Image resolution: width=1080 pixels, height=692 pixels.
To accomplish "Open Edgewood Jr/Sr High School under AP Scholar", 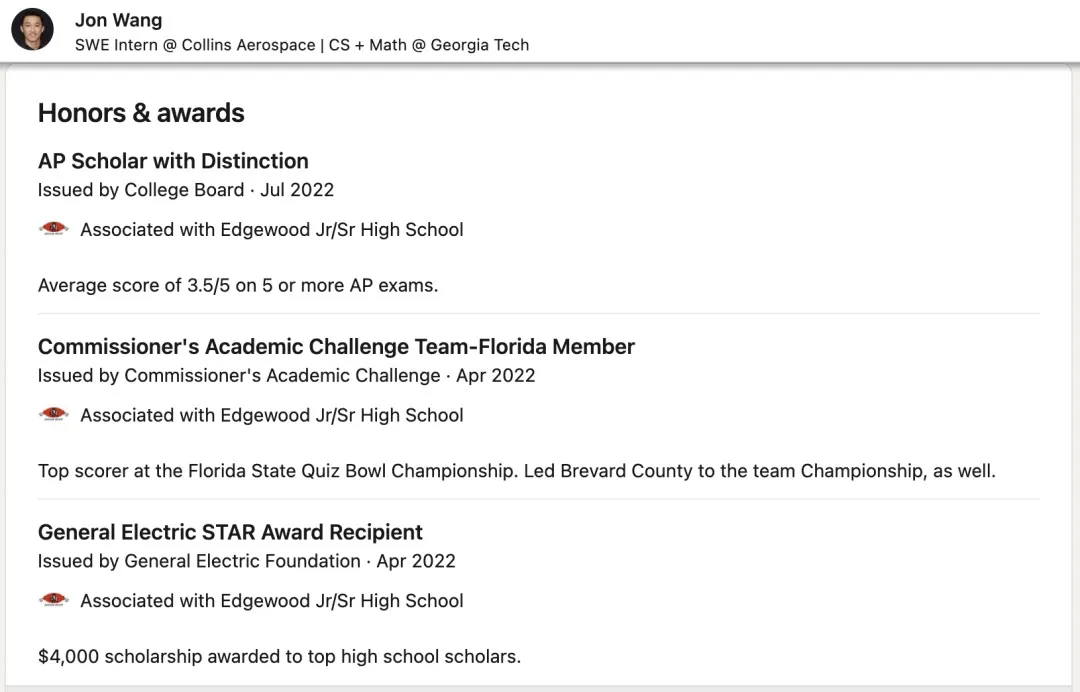I will tap(271, 230).
